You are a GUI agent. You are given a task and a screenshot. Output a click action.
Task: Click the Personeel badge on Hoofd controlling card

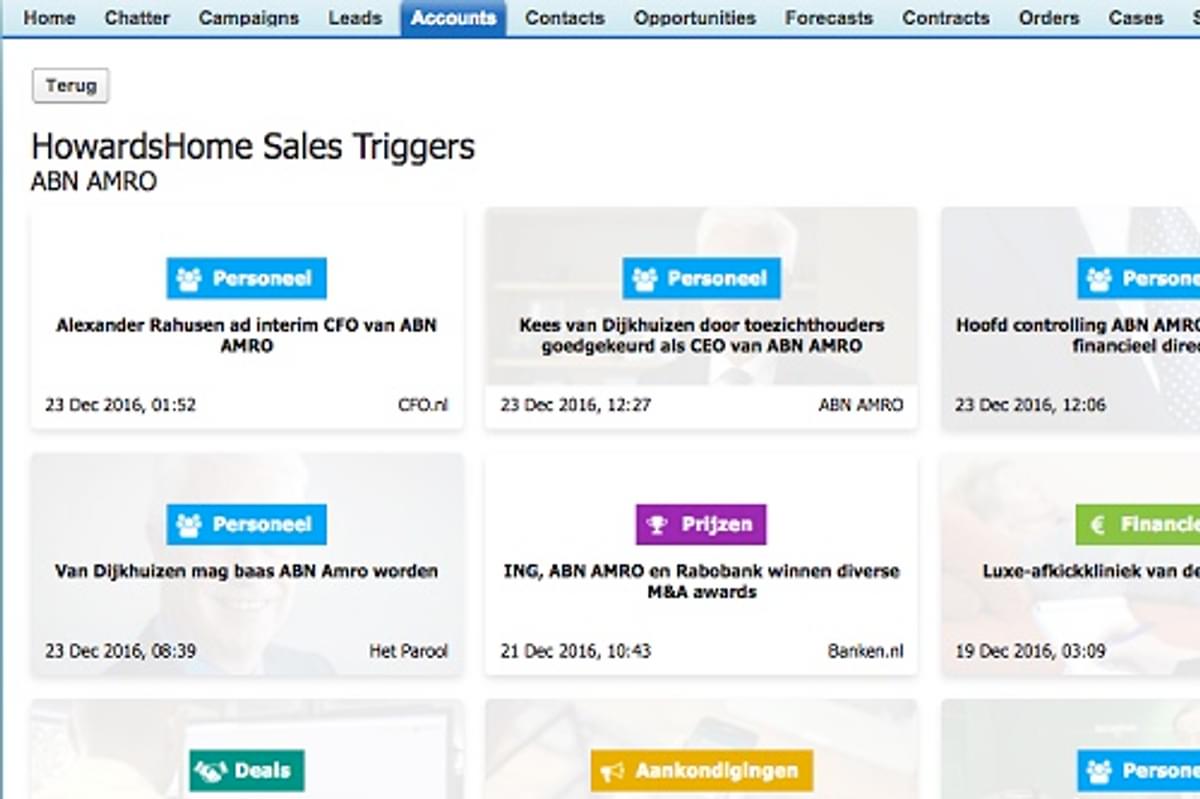pos(1138,278)
